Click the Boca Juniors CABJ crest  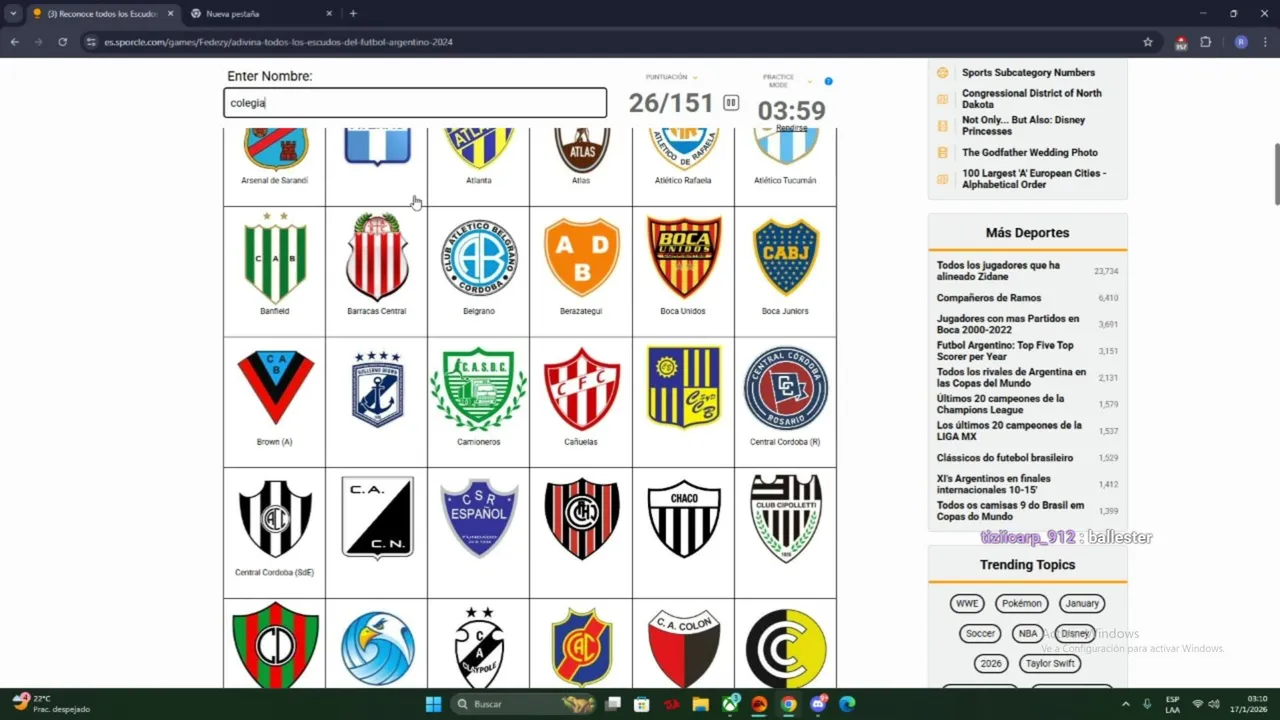pos(785,258)
